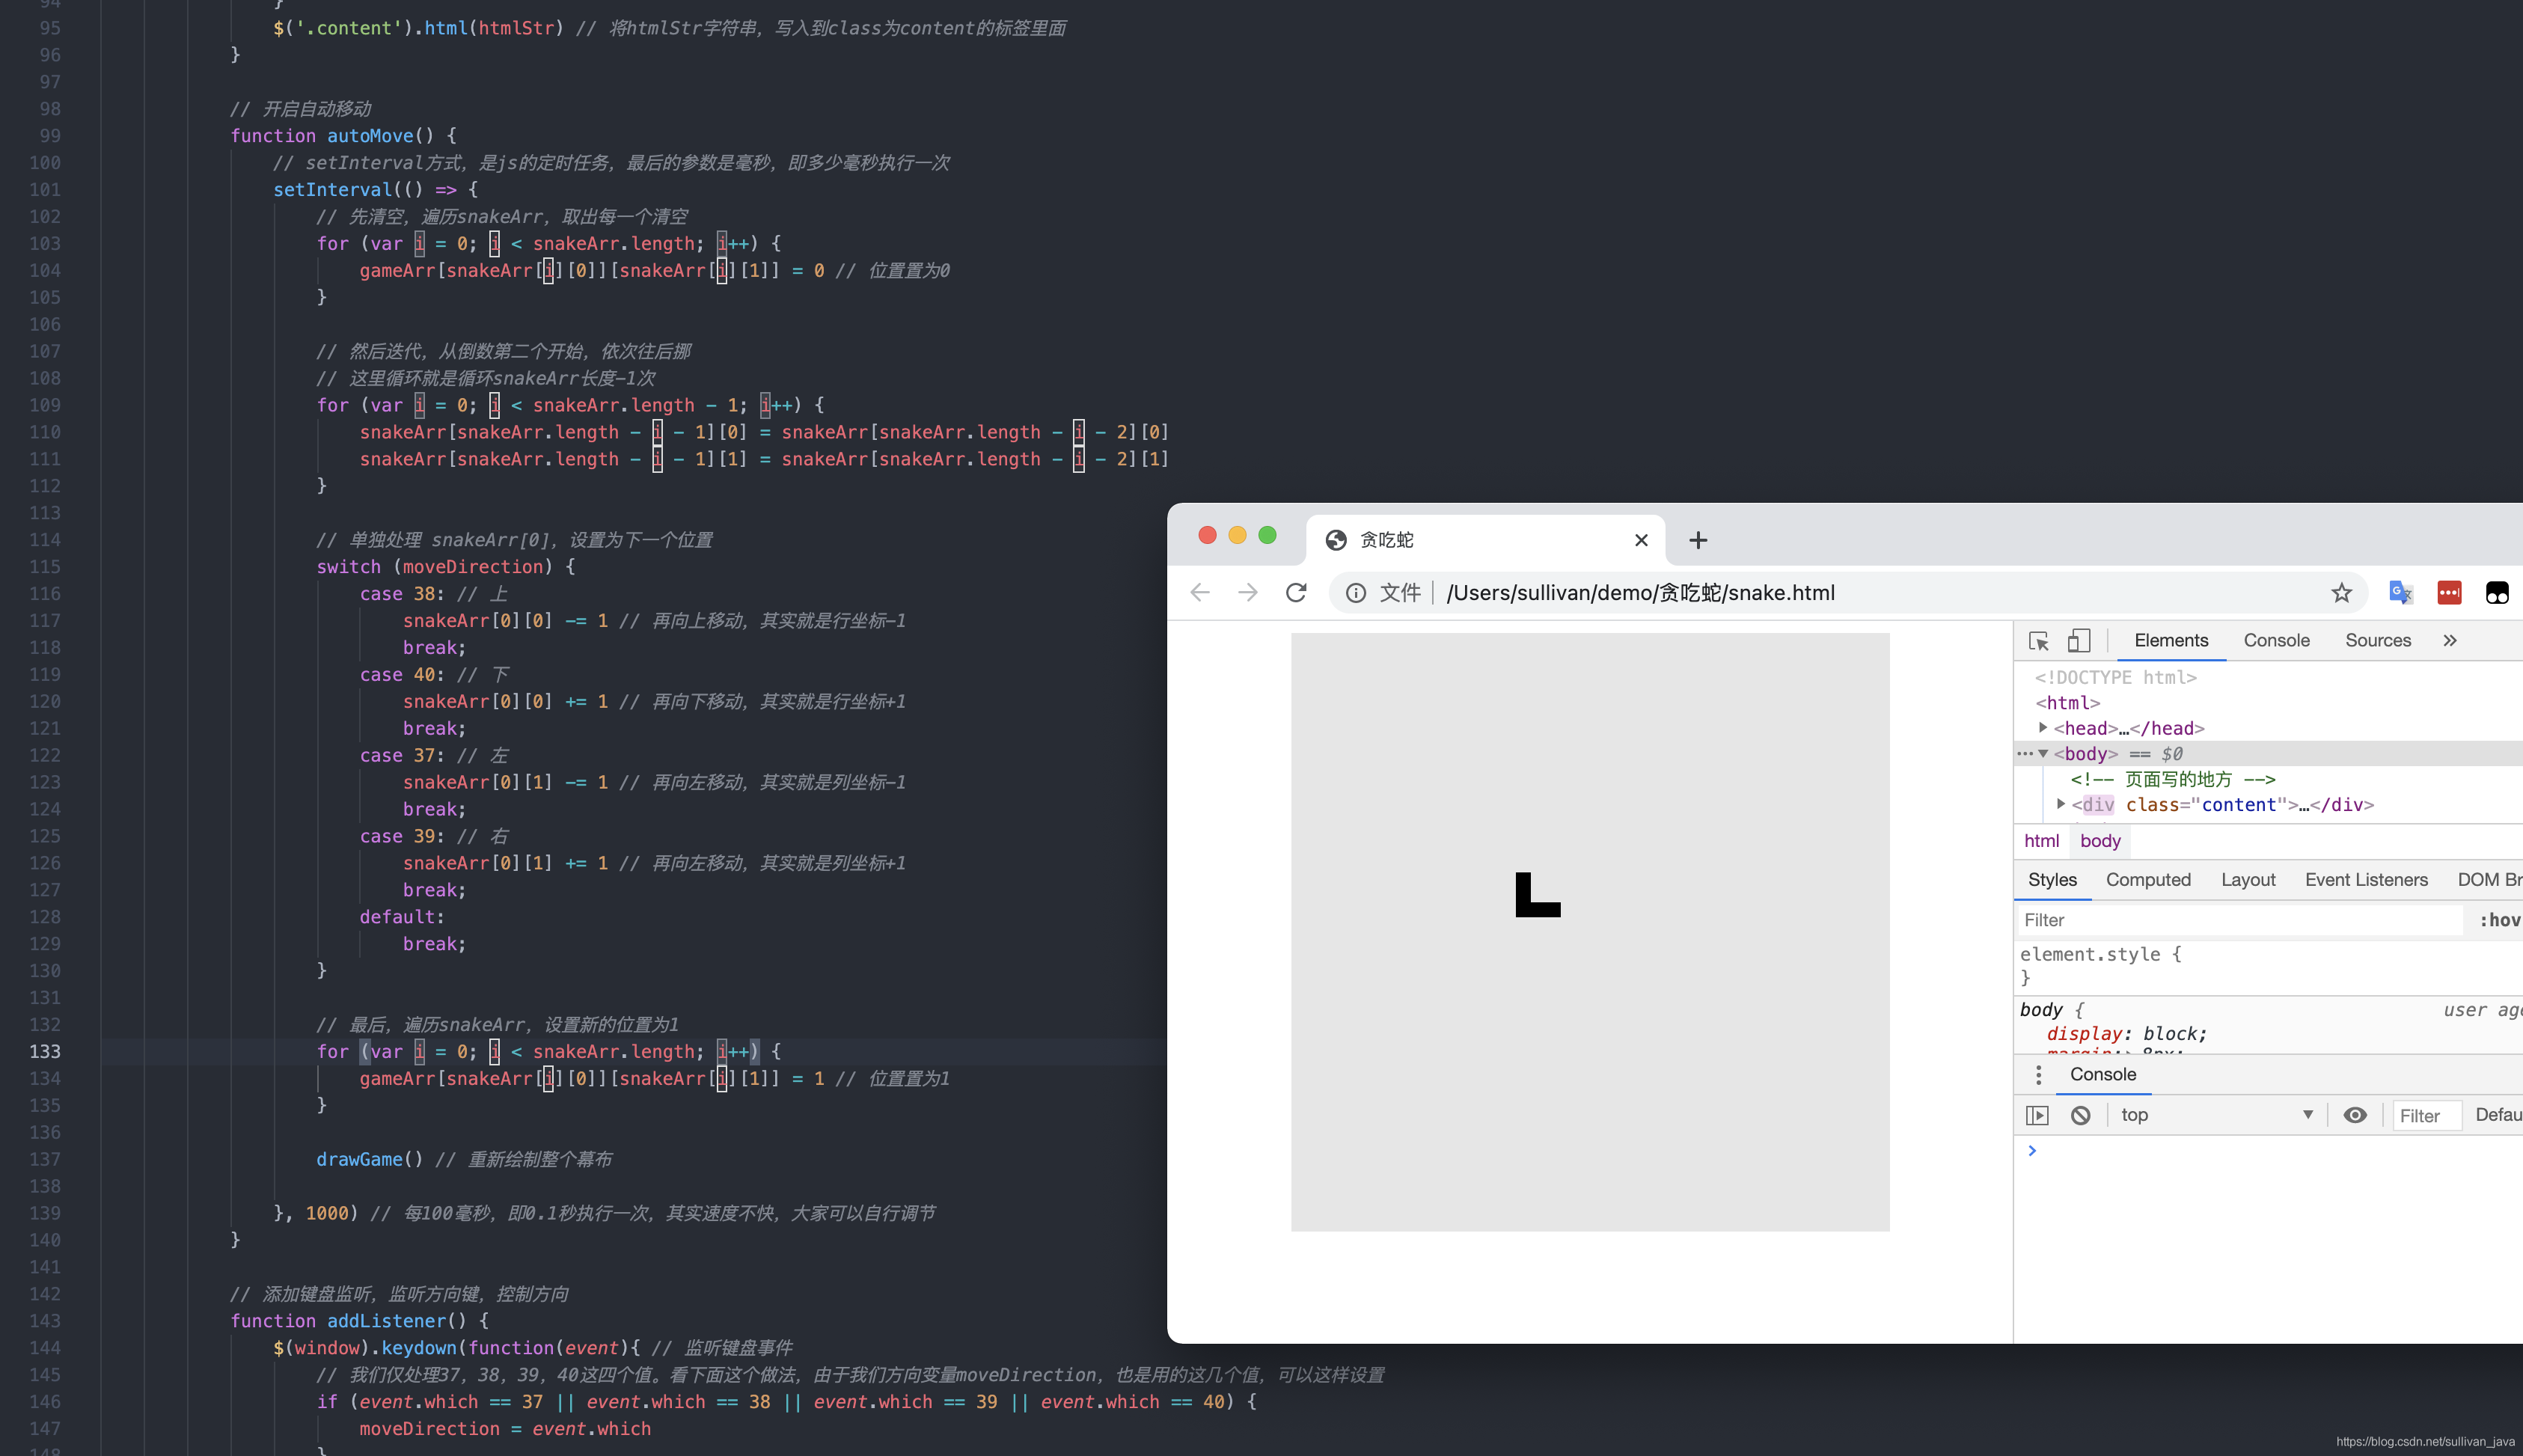Click the browser forward arrow
Image resolution: width=2523 pixels, height=1456 pixels.
[x=1247, y=593]
